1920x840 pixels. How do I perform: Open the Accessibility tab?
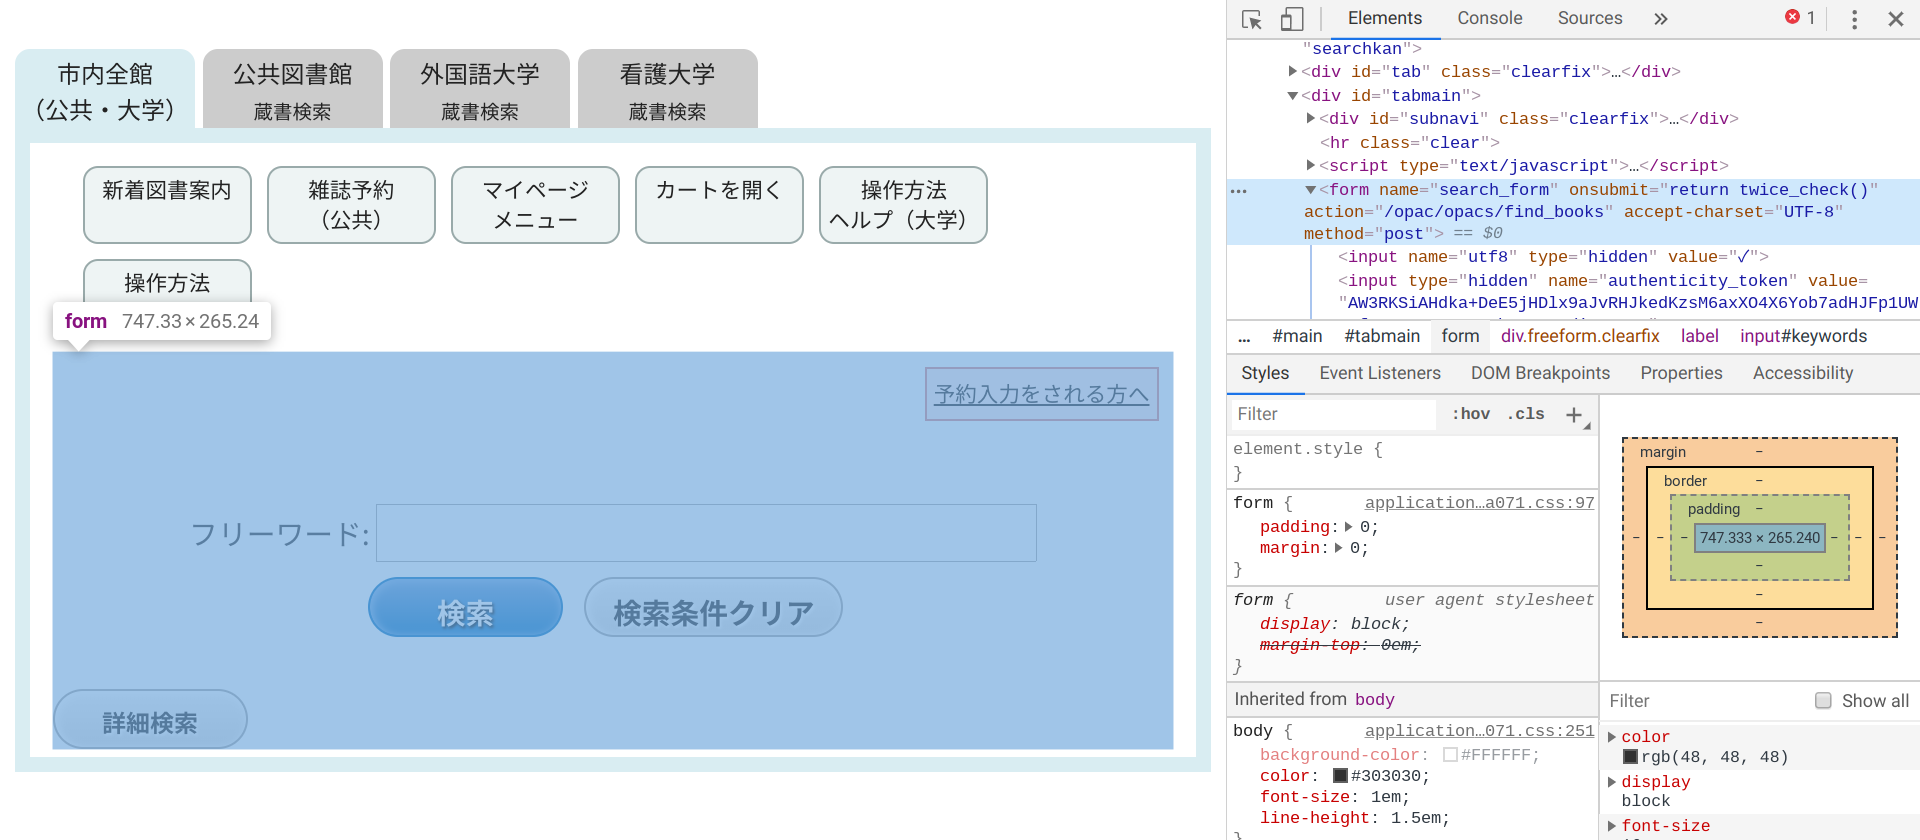tap(1802, 373)
